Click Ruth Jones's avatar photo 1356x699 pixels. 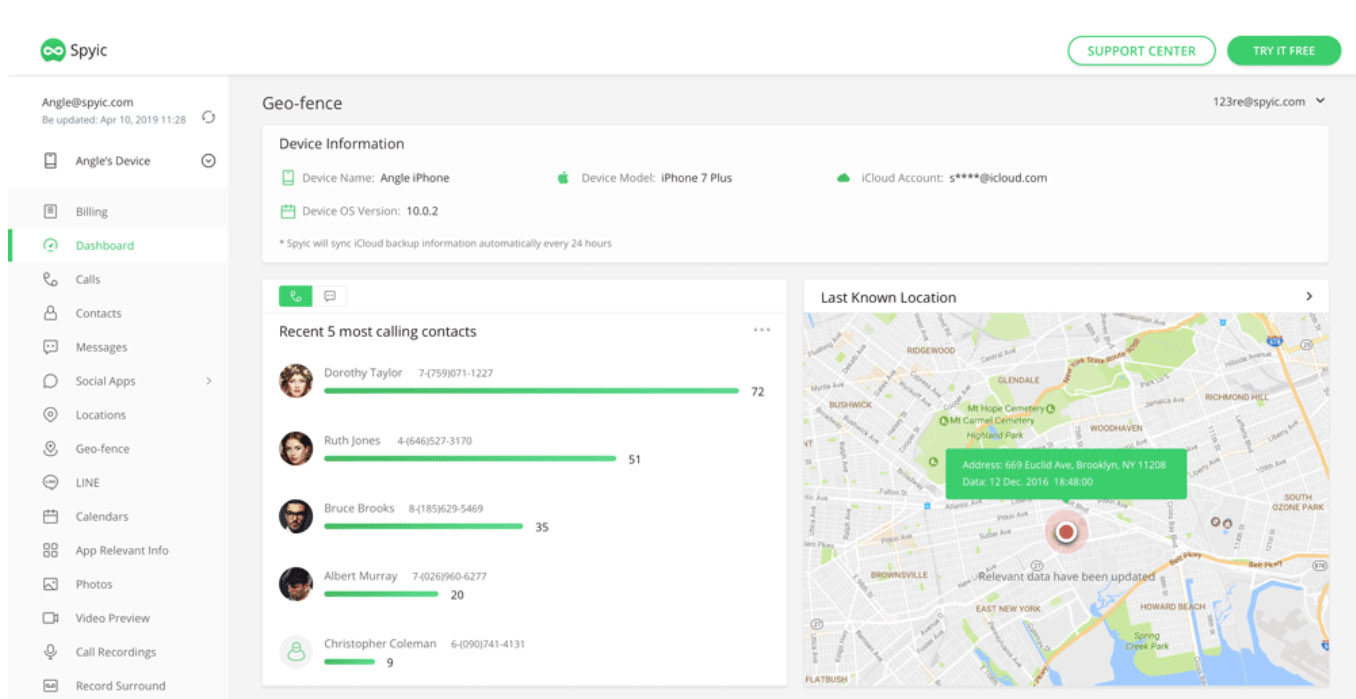coord(296,449)
